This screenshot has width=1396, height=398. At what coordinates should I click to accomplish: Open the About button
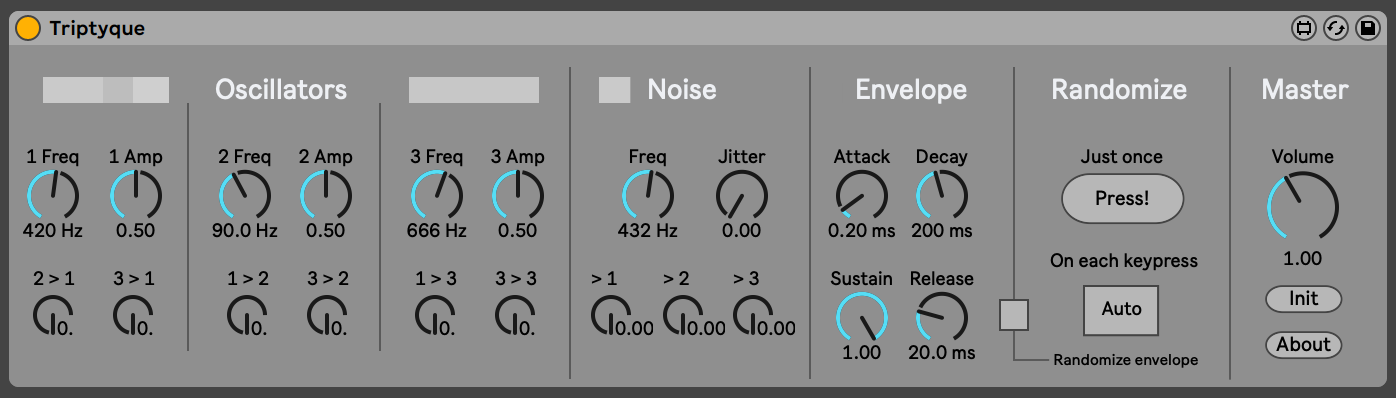[x=1303, y=345]
